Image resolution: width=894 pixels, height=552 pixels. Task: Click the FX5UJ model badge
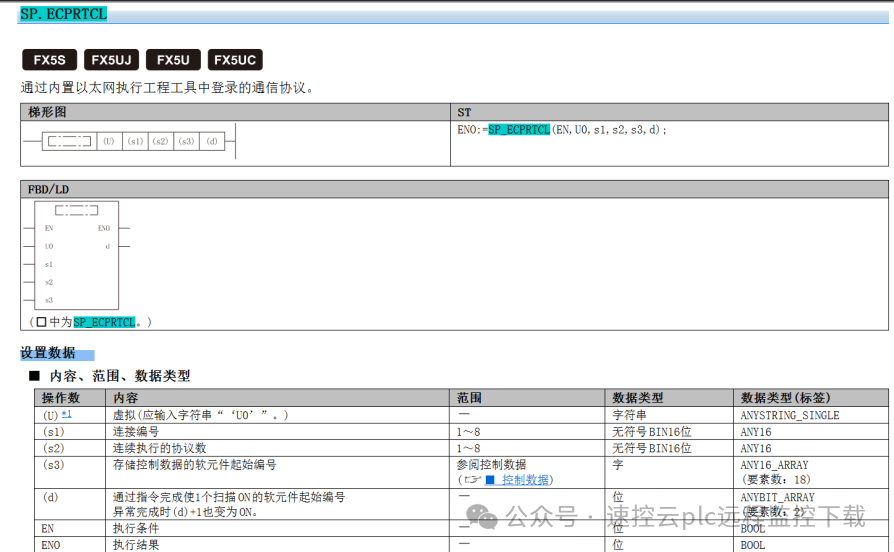(111, 60)
